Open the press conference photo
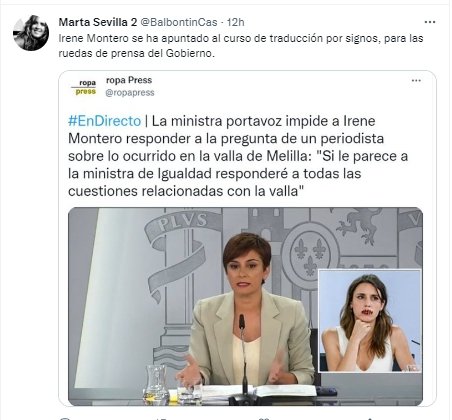 pyautogui.click(x=245, y=306)
